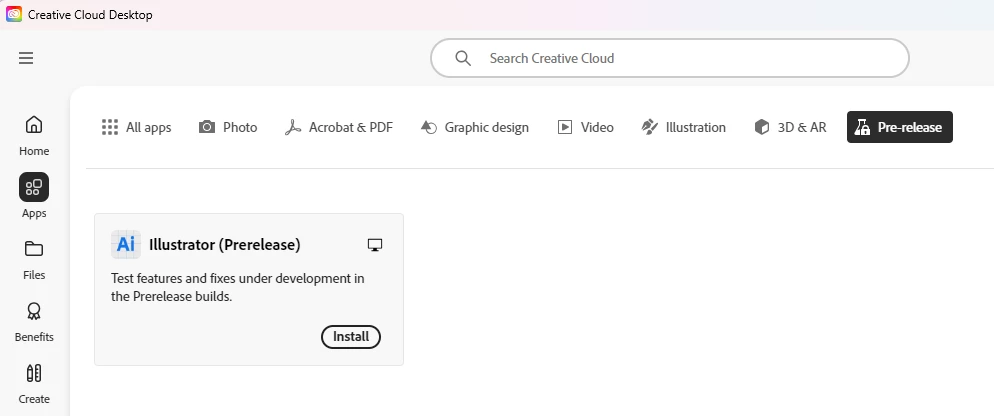Screen dimensions: 994x416
Task: Open the Benefits sidebar section
Action: 34,322
